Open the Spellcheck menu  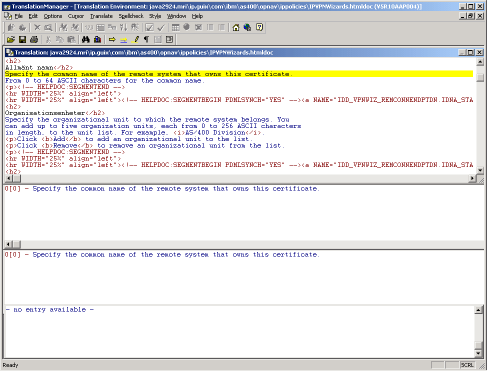131,16
